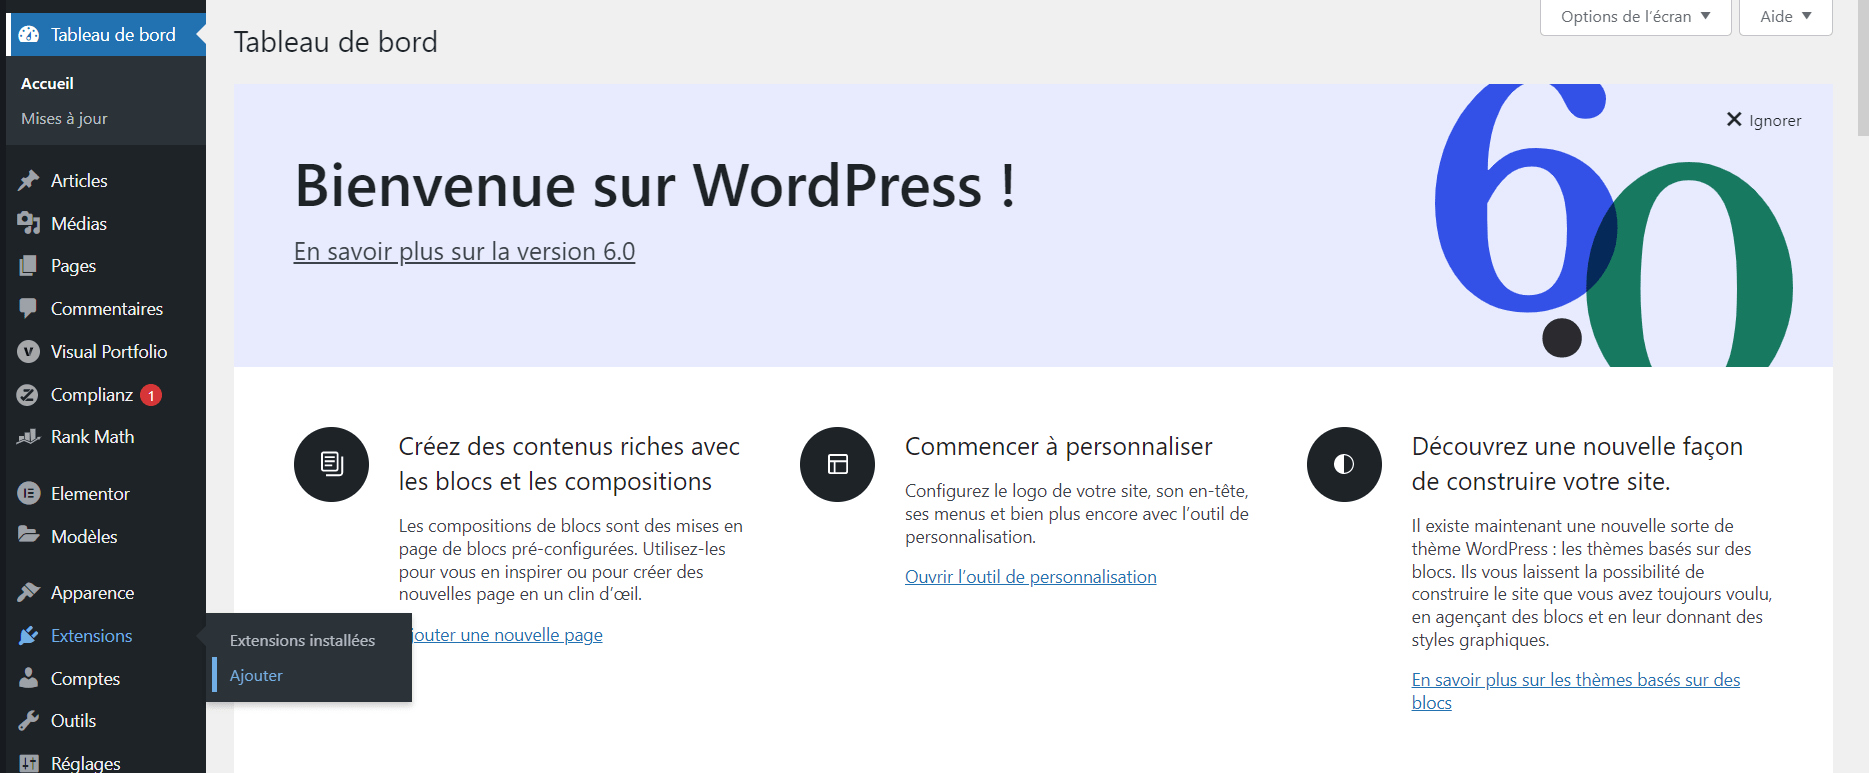Dismiss welcome panel with Ignorer
This screenshot has width=1869, height=773.
point(1764,120)
